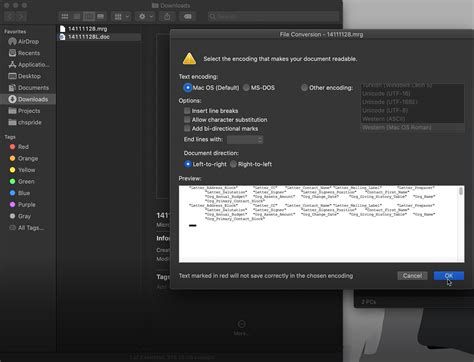Open the Finder action gear menu
The width and height of the screenshot is (474, 362).
[x=146, y=16]
